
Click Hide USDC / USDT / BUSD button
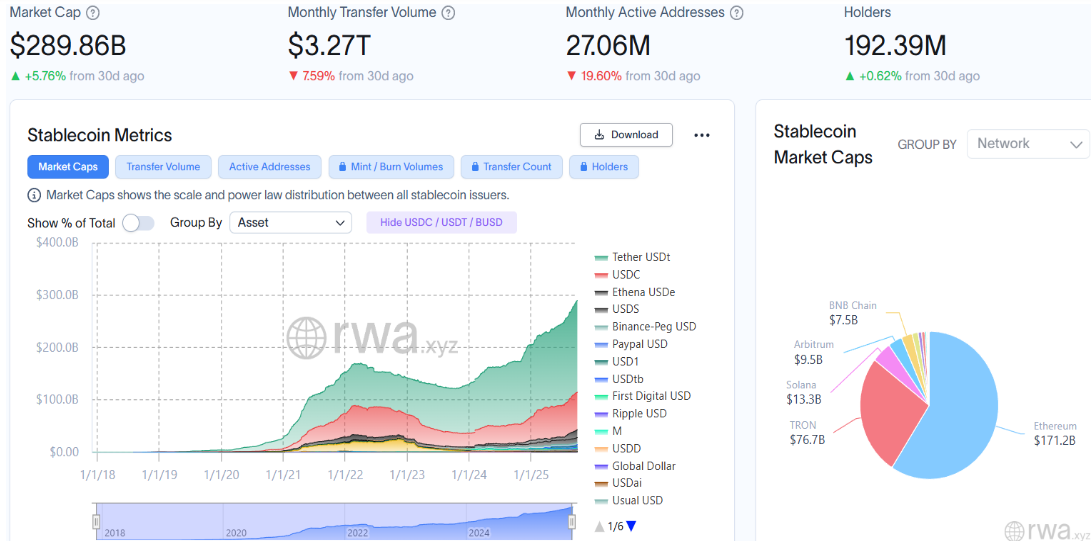(x=441, y=222)
